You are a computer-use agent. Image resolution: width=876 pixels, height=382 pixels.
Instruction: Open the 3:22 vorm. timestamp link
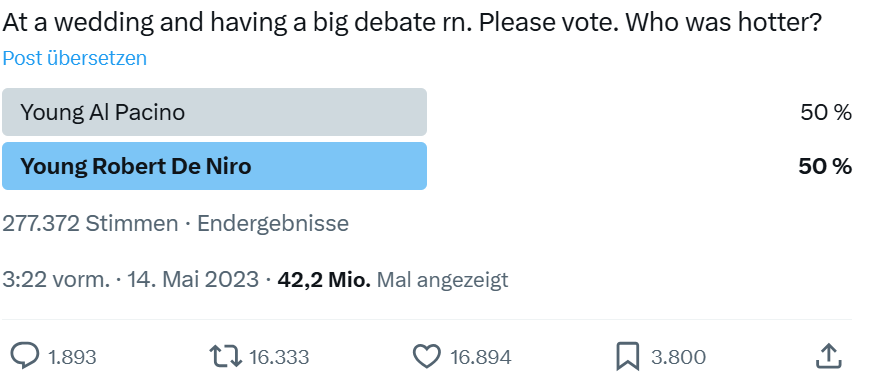tap(56, 279)
